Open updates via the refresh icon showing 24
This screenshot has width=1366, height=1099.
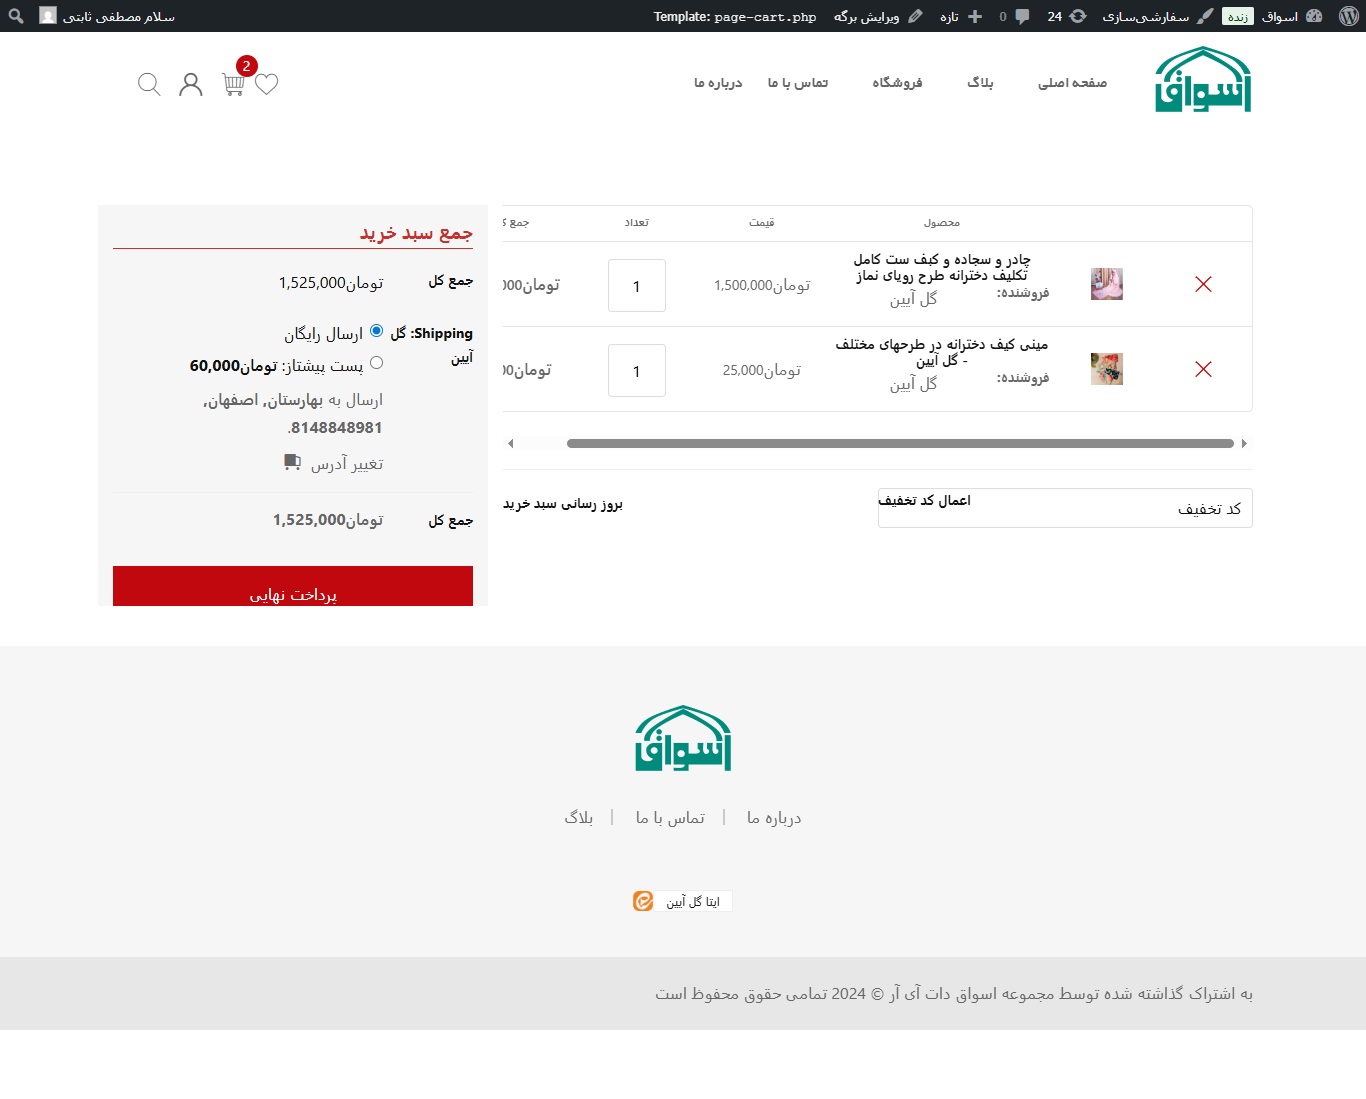pos(1076,16)
